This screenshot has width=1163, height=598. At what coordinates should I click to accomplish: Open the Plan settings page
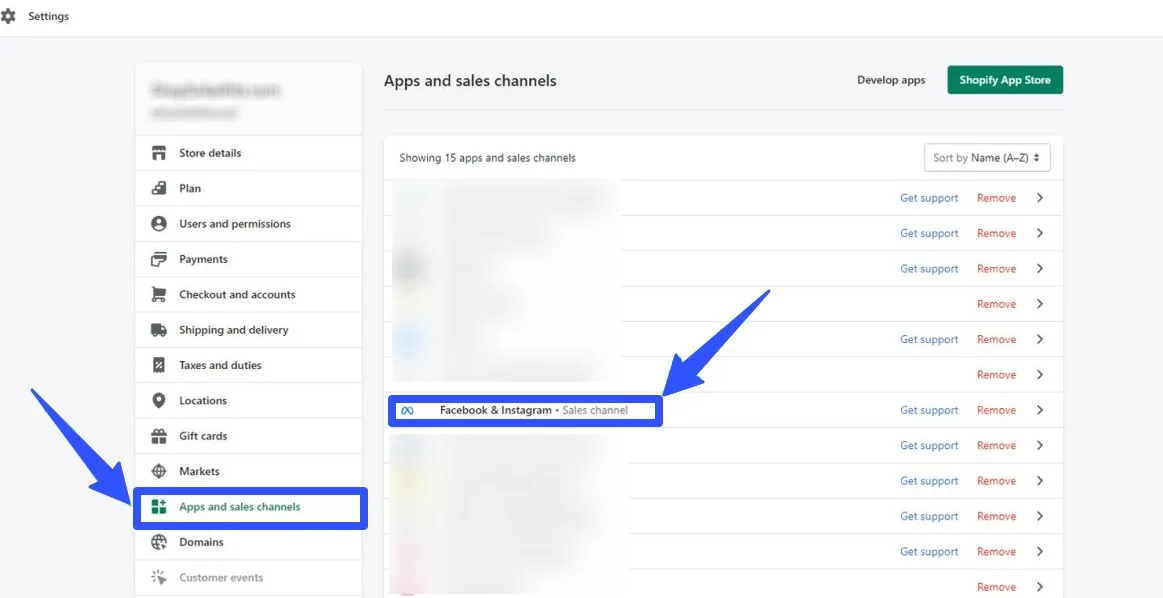coord(190,188)
